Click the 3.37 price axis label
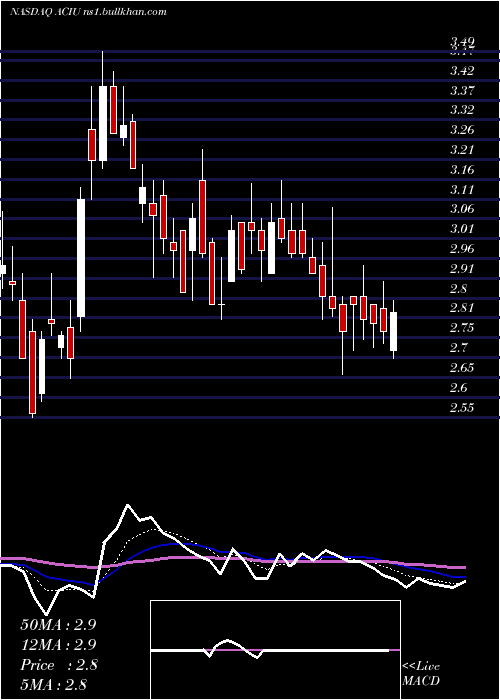 pyautogui.click(x=462, y=91)
